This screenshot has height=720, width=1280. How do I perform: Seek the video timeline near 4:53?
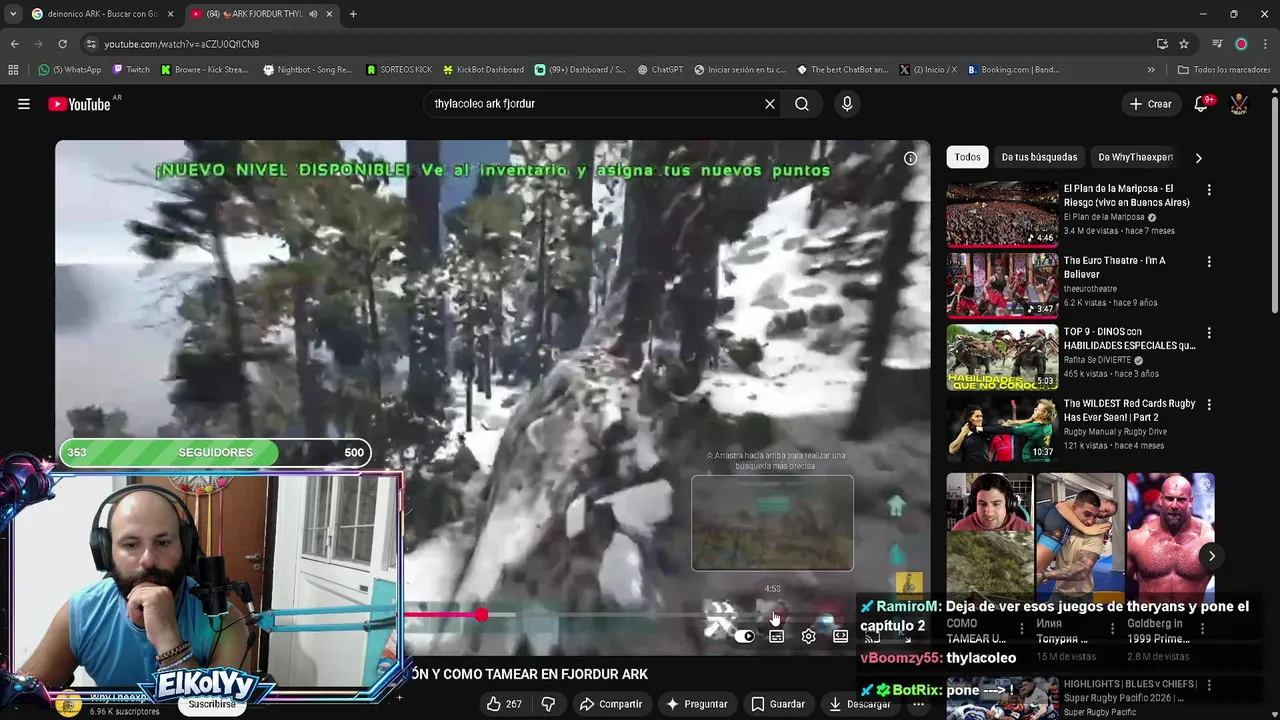click(773, 615)
